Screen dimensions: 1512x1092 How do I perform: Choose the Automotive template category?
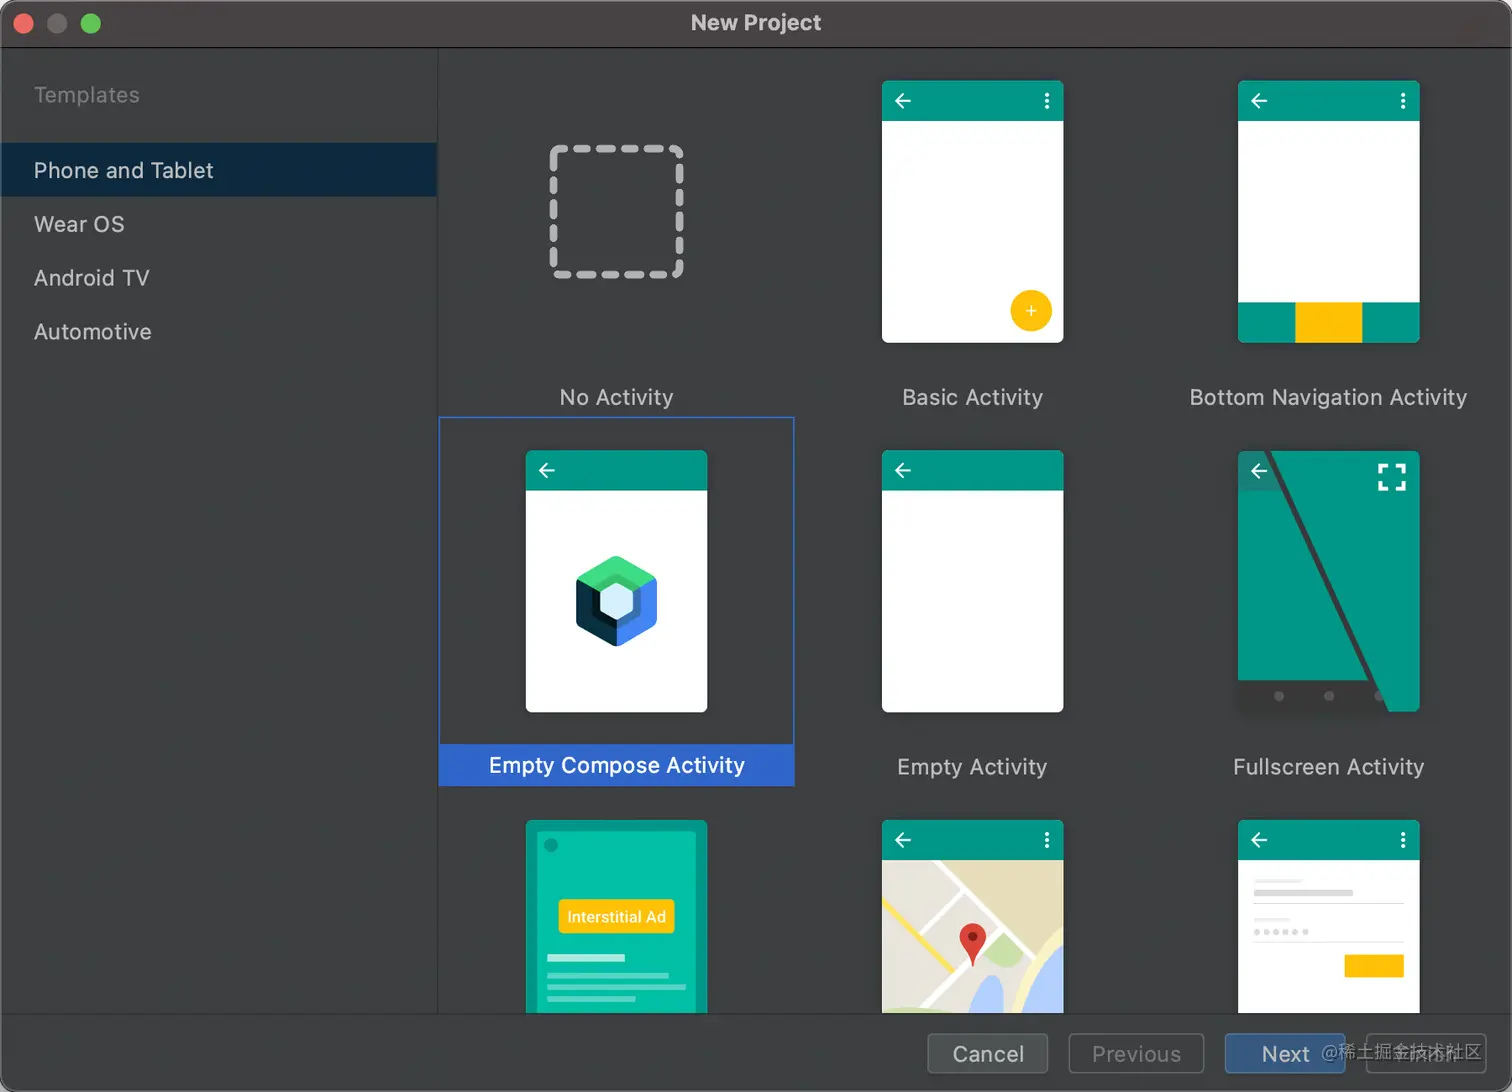[218, 332]
